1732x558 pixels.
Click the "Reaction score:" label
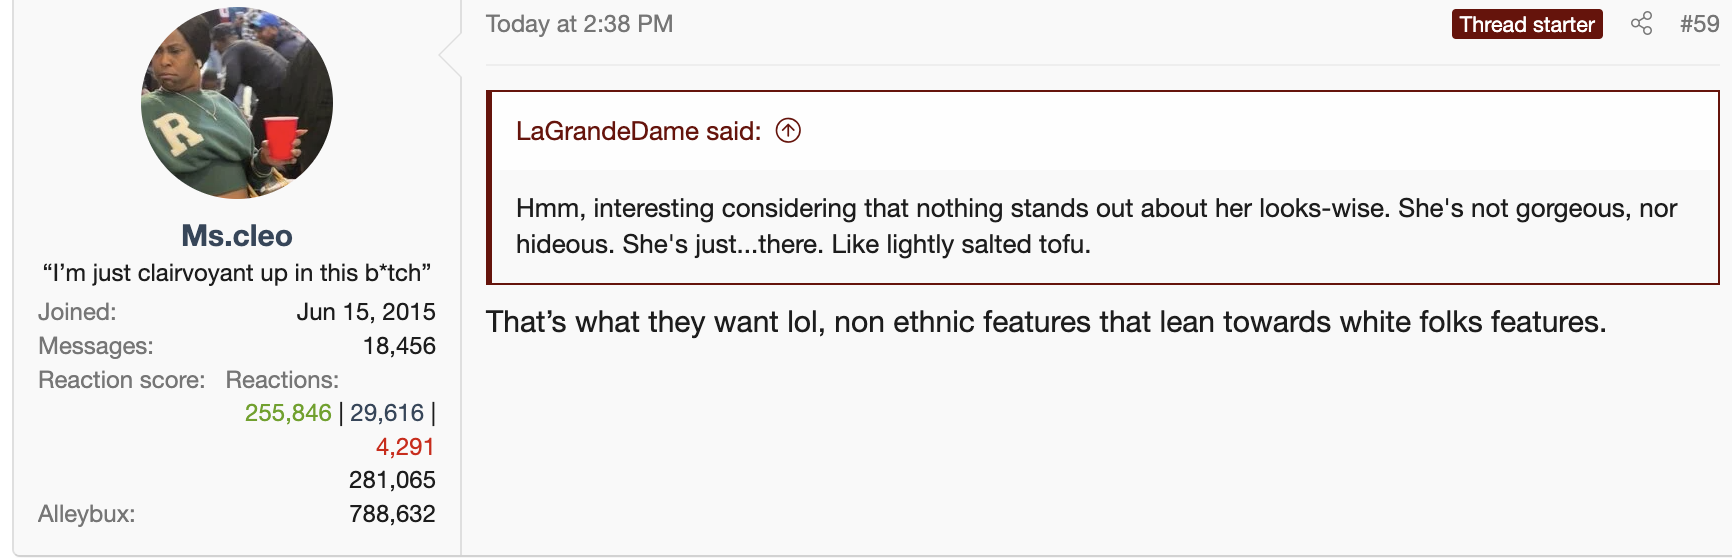121,380
